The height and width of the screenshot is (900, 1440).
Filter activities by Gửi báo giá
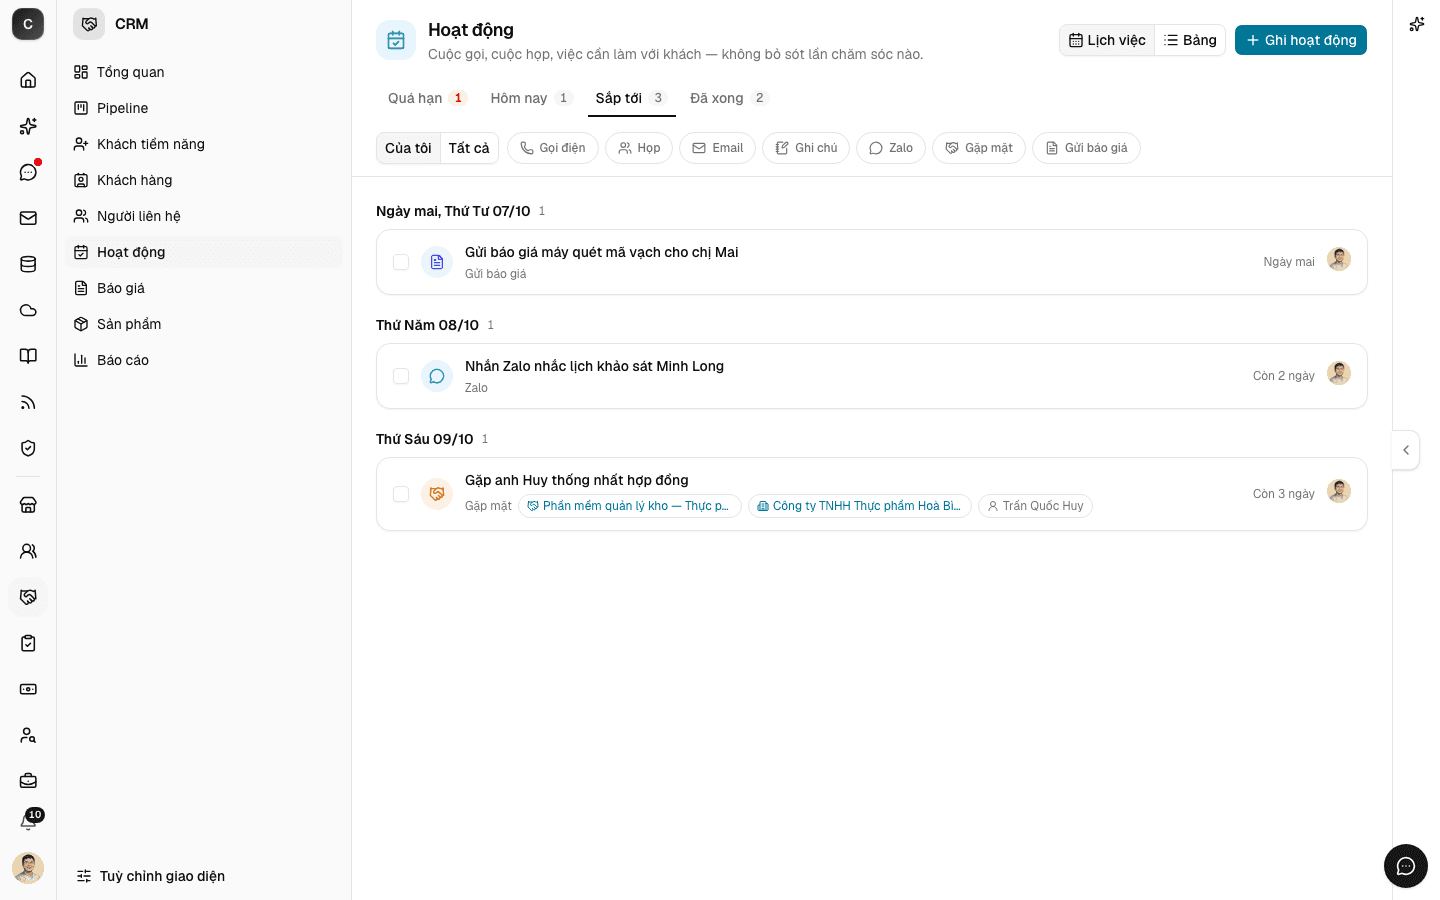click(1086, 148)
